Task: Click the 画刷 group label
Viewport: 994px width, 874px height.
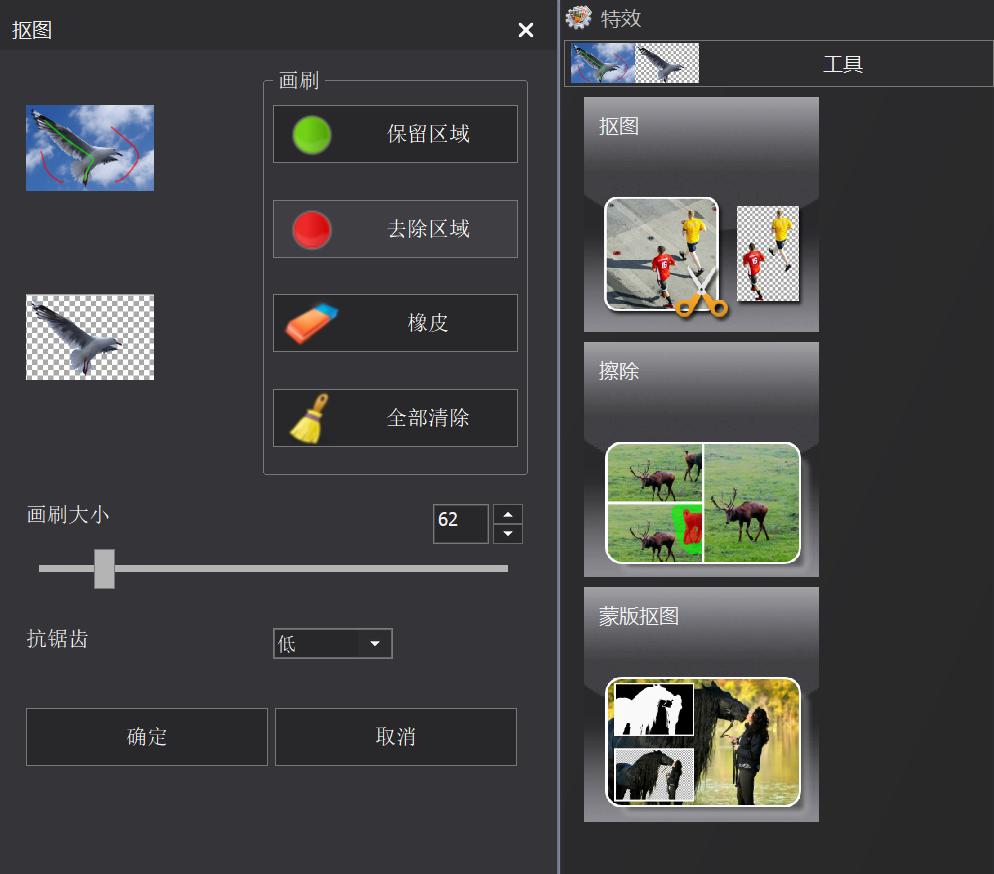Action: 299,80
